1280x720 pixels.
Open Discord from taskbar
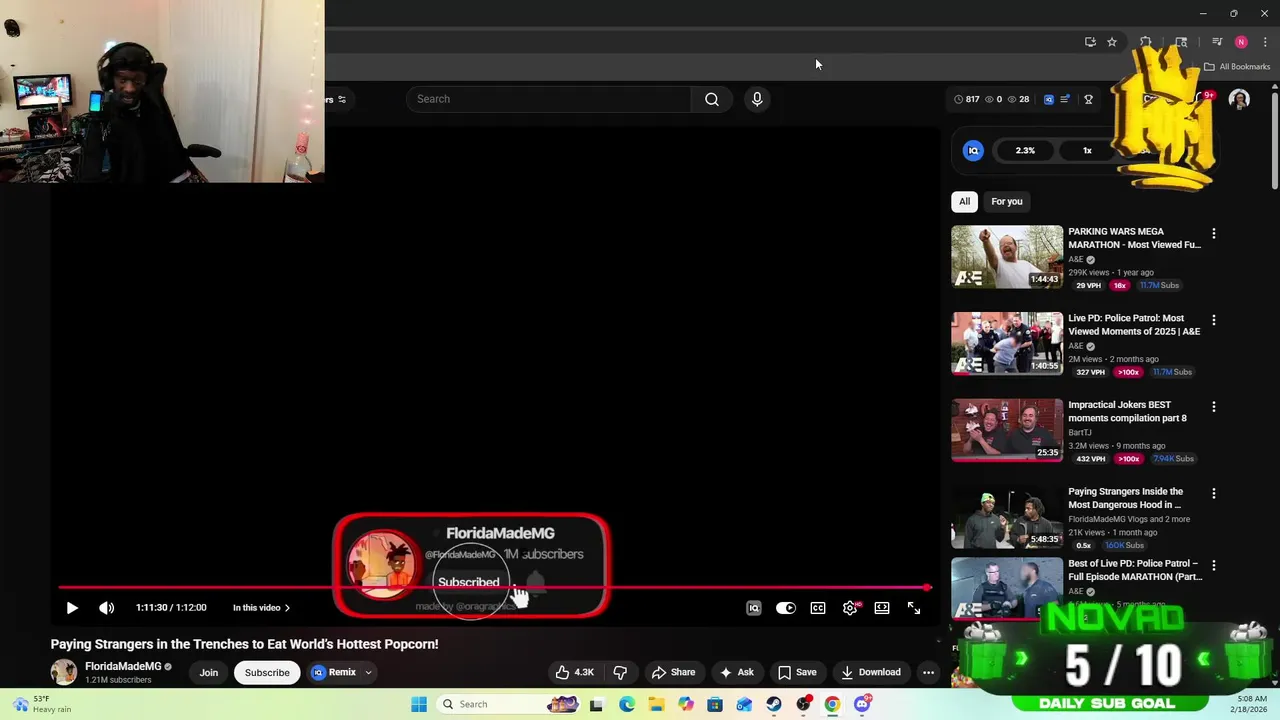click(x=862, y=704)
